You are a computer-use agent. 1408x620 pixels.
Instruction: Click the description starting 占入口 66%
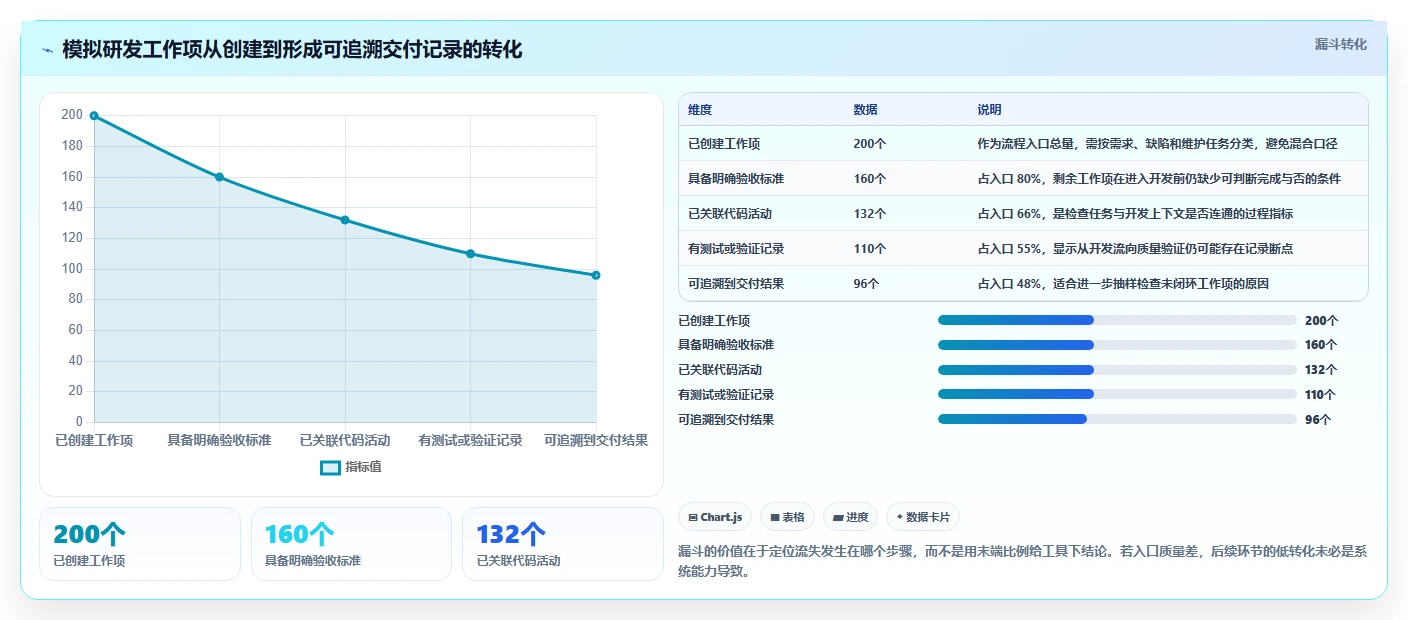tap(1135, 214)
